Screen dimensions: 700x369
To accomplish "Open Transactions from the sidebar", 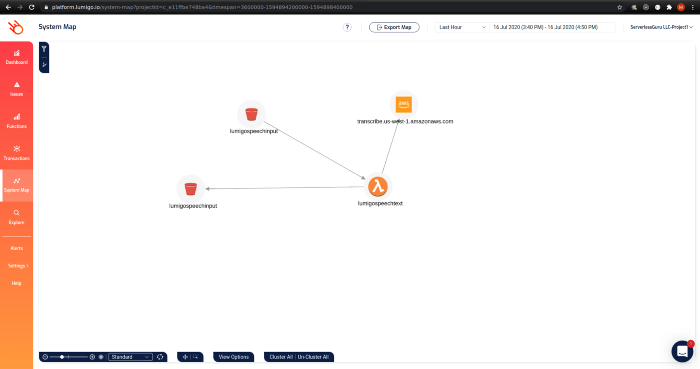I will 17,153.
